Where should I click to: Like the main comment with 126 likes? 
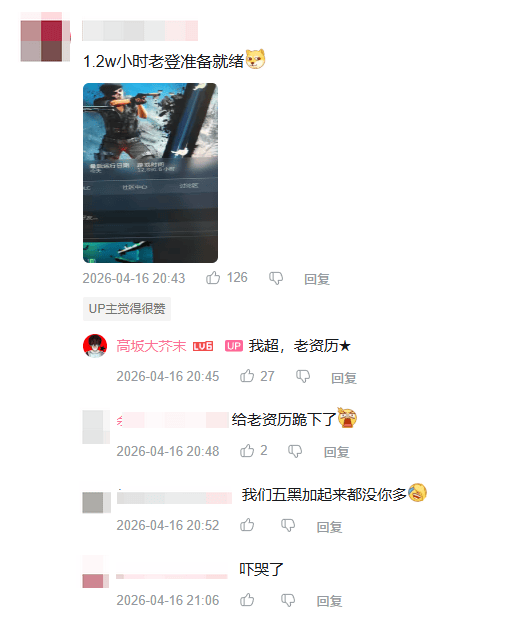click(213, 278)
